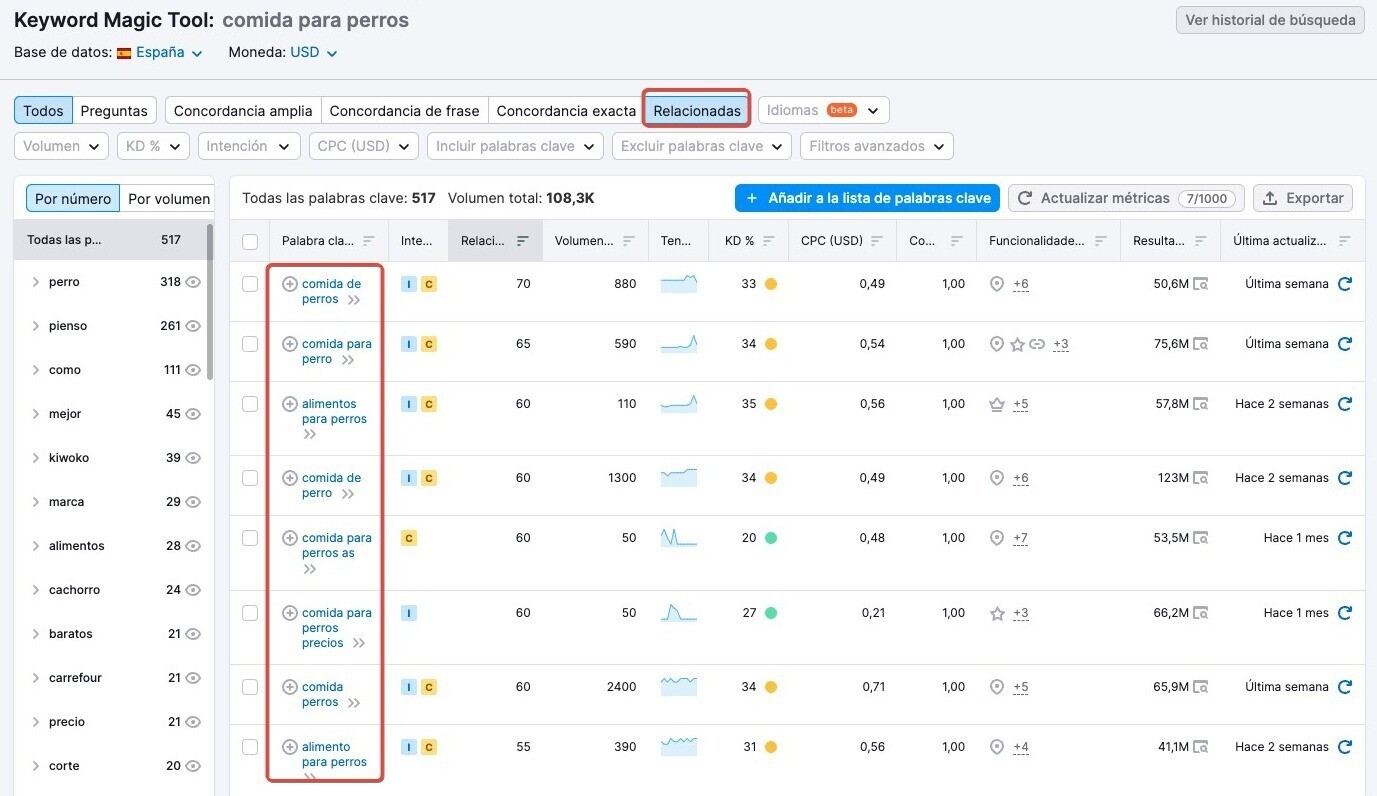Click the Actualizar métricas button
Screen dimensions: 1377x796
click(x=1126, y=198)
